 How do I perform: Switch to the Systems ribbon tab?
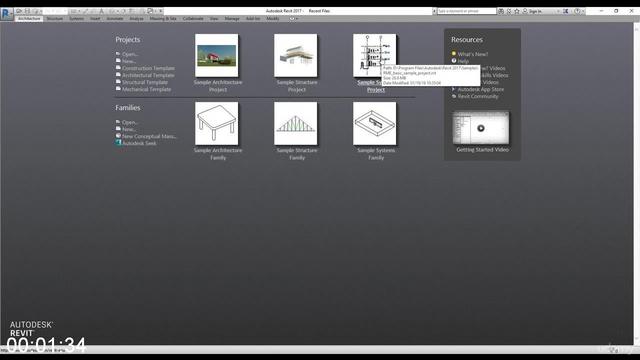coord(76,18)
